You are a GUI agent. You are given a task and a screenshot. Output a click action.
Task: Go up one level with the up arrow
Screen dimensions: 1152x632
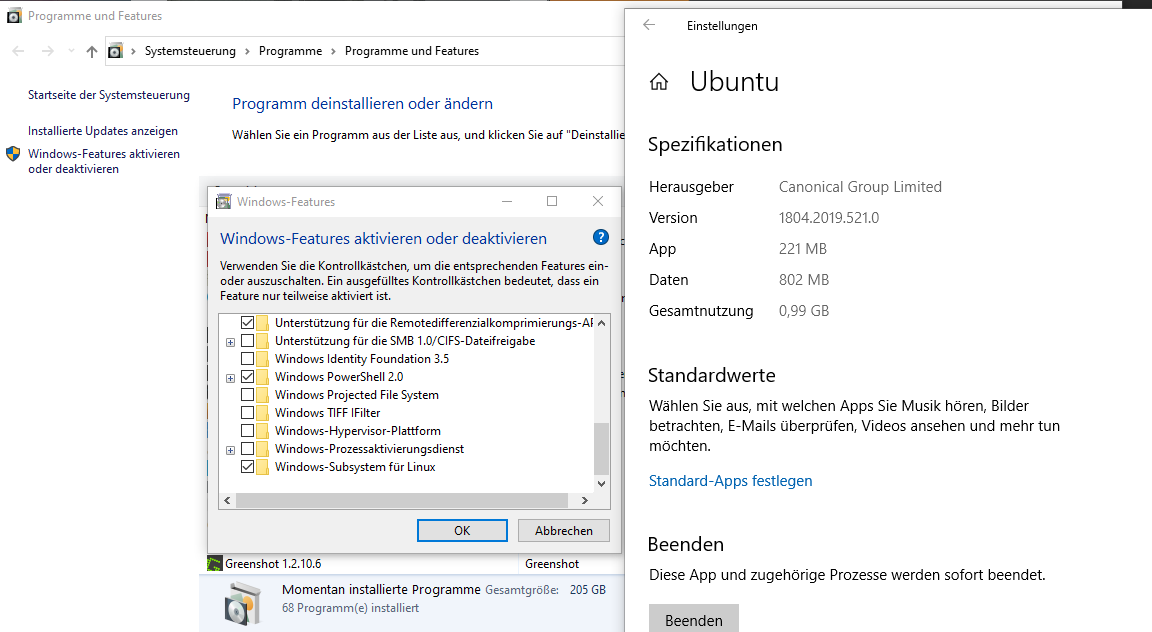pos(92,51)
